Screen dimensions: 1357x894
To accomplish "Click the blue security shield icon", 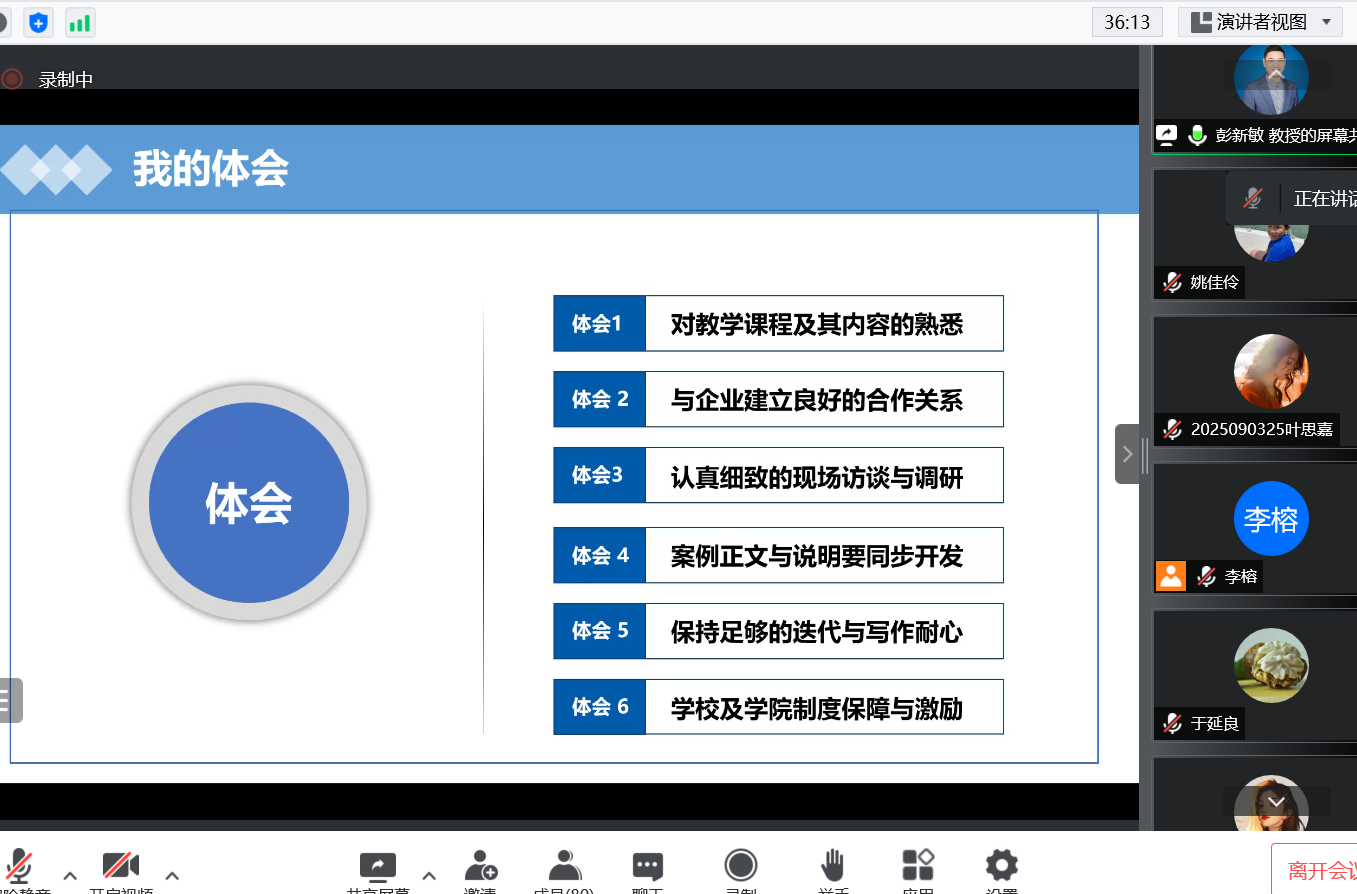I will 39,22.
